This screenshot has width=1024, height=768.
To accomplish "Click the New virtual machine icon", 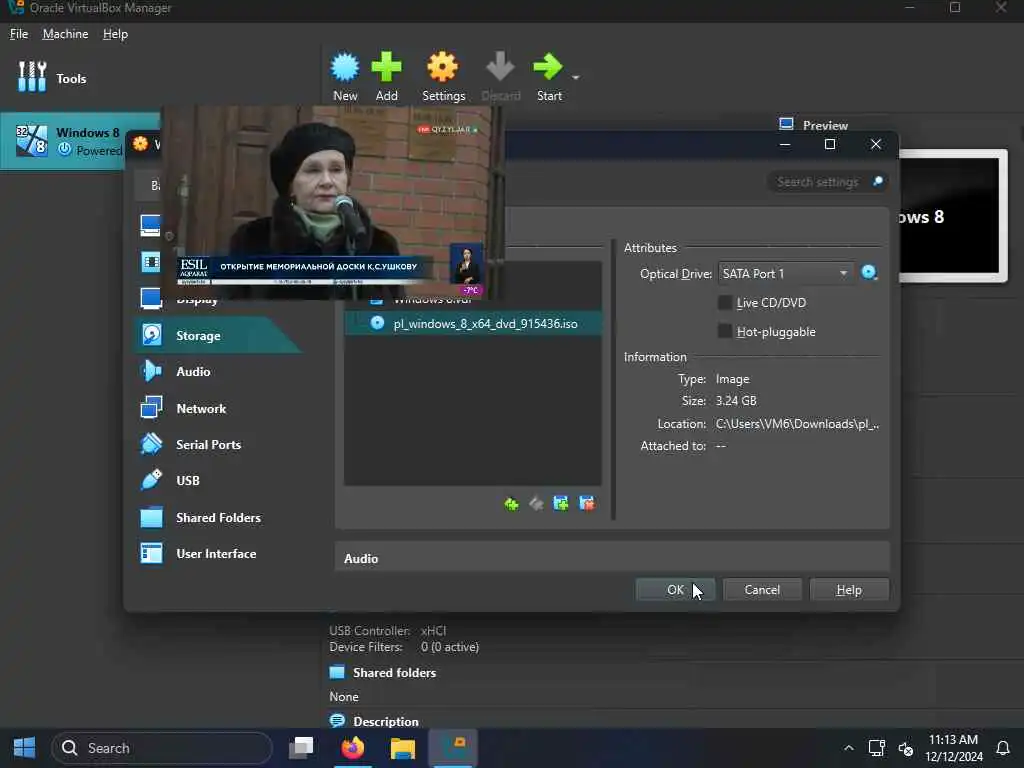I will click(x=345, y=67).
